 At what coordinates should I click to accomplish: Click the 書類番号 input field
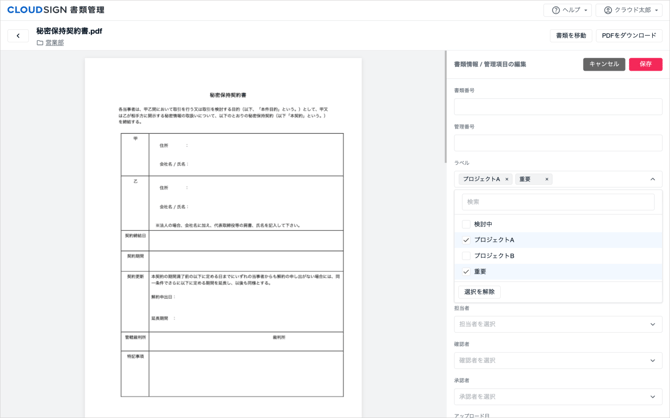[x=558, y=107]
